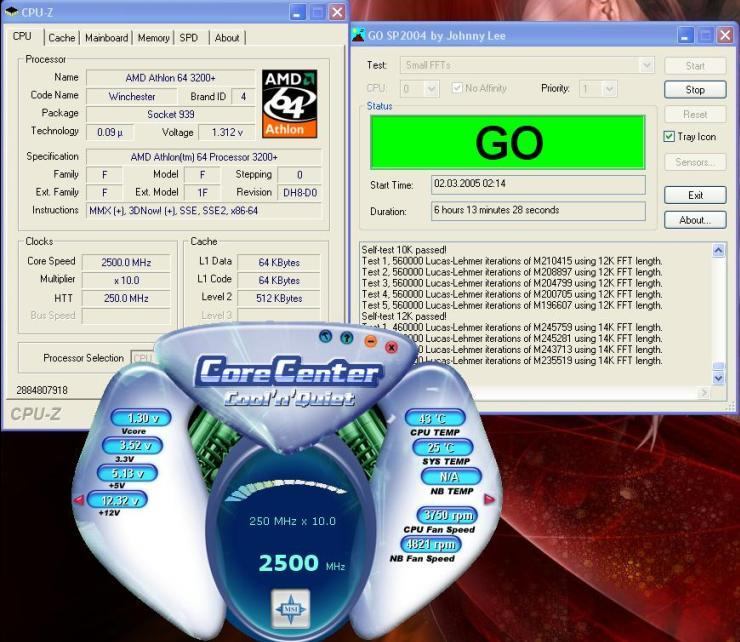Open the Processor Selection dropdown in CPU-Z
The image size is (740, 642).
tap(143, 358)
